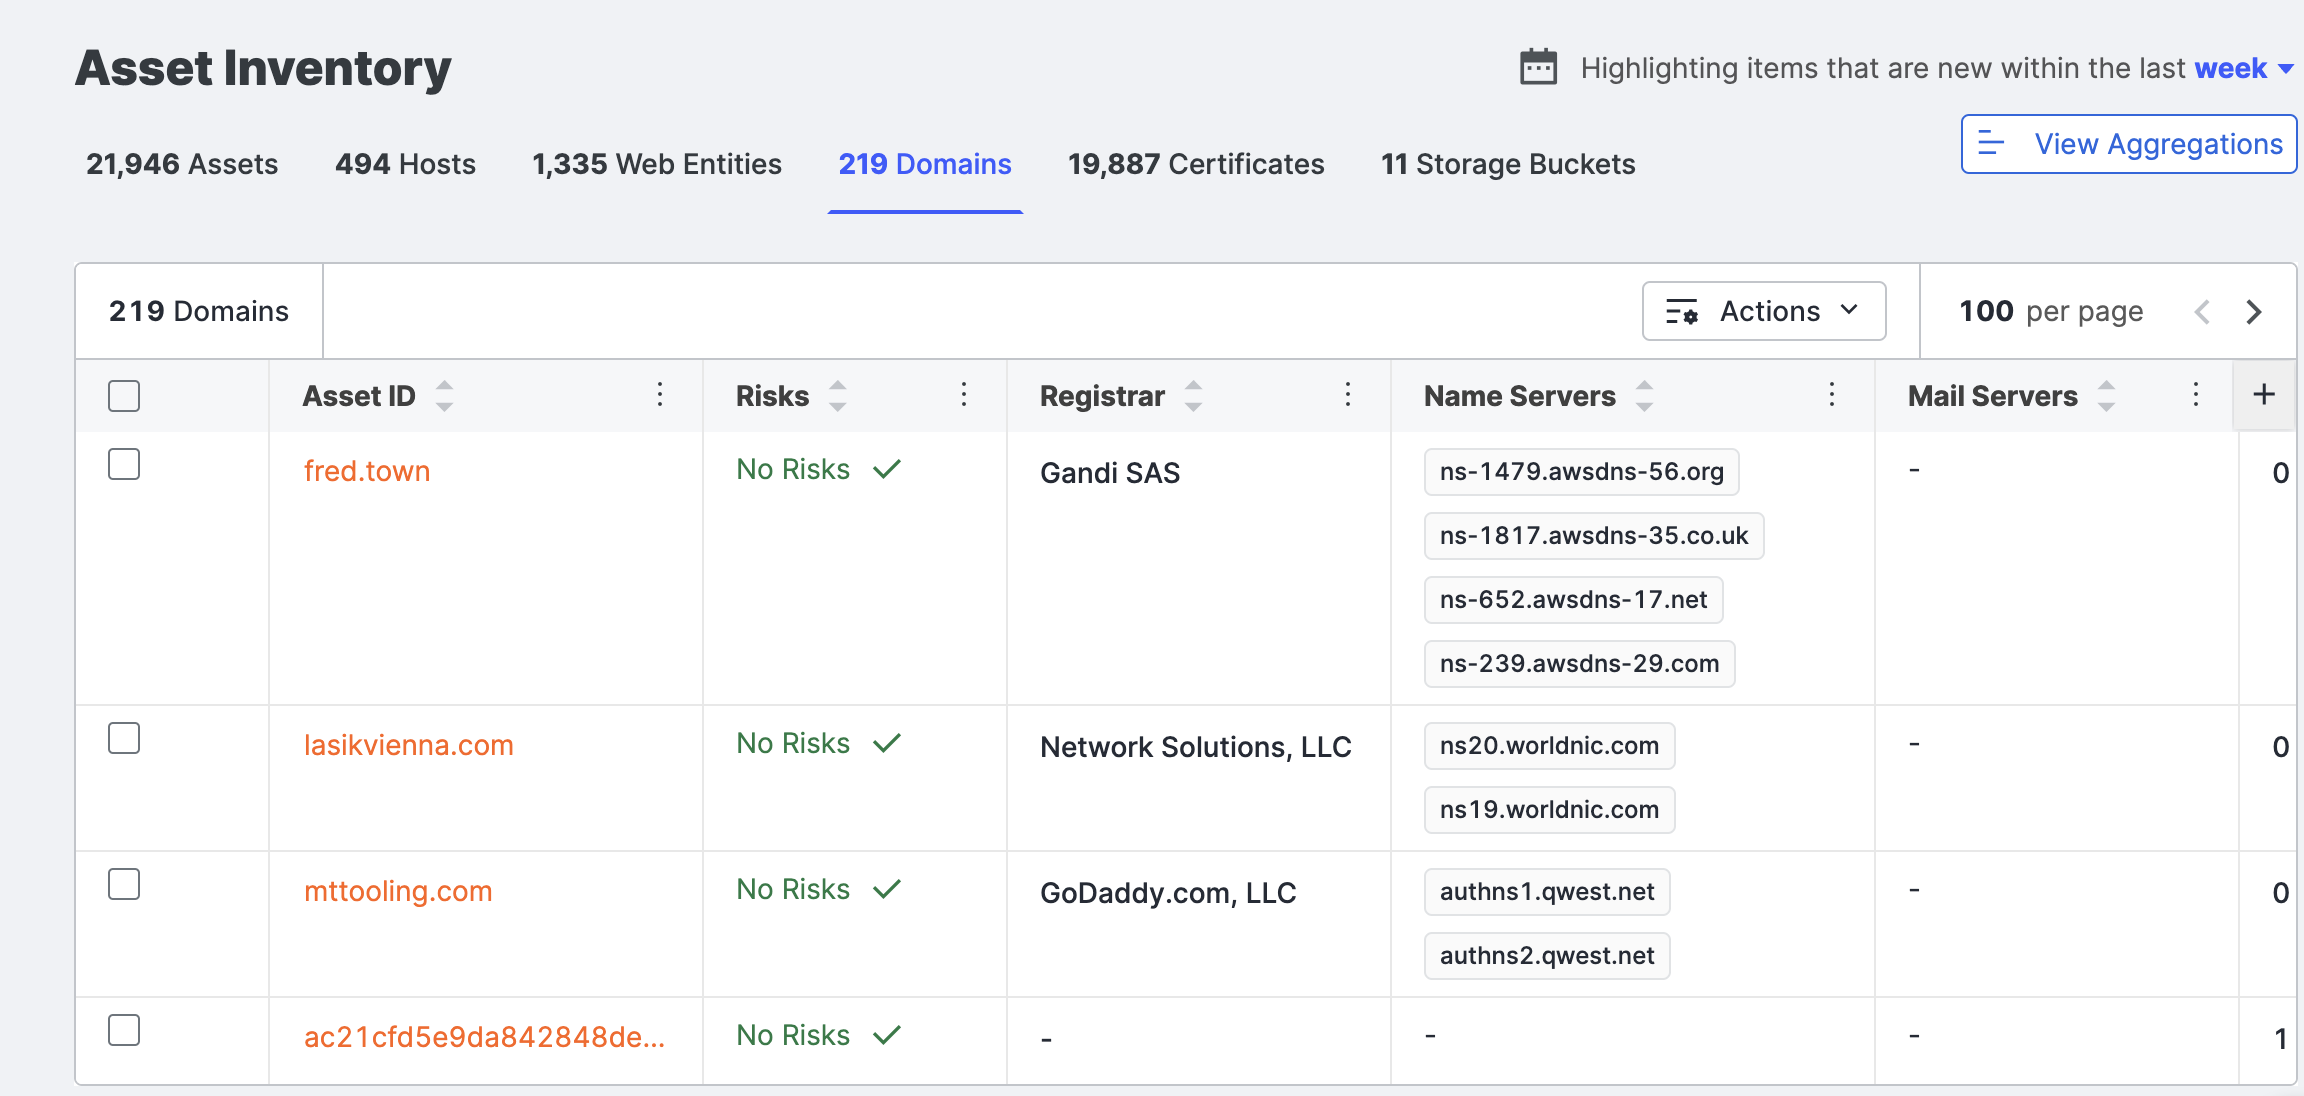Viewport: 2304px width, 1096px height.
Task: Sort by Asset ID column arrows
Action: pyautogui.click(x=445, y=396)
